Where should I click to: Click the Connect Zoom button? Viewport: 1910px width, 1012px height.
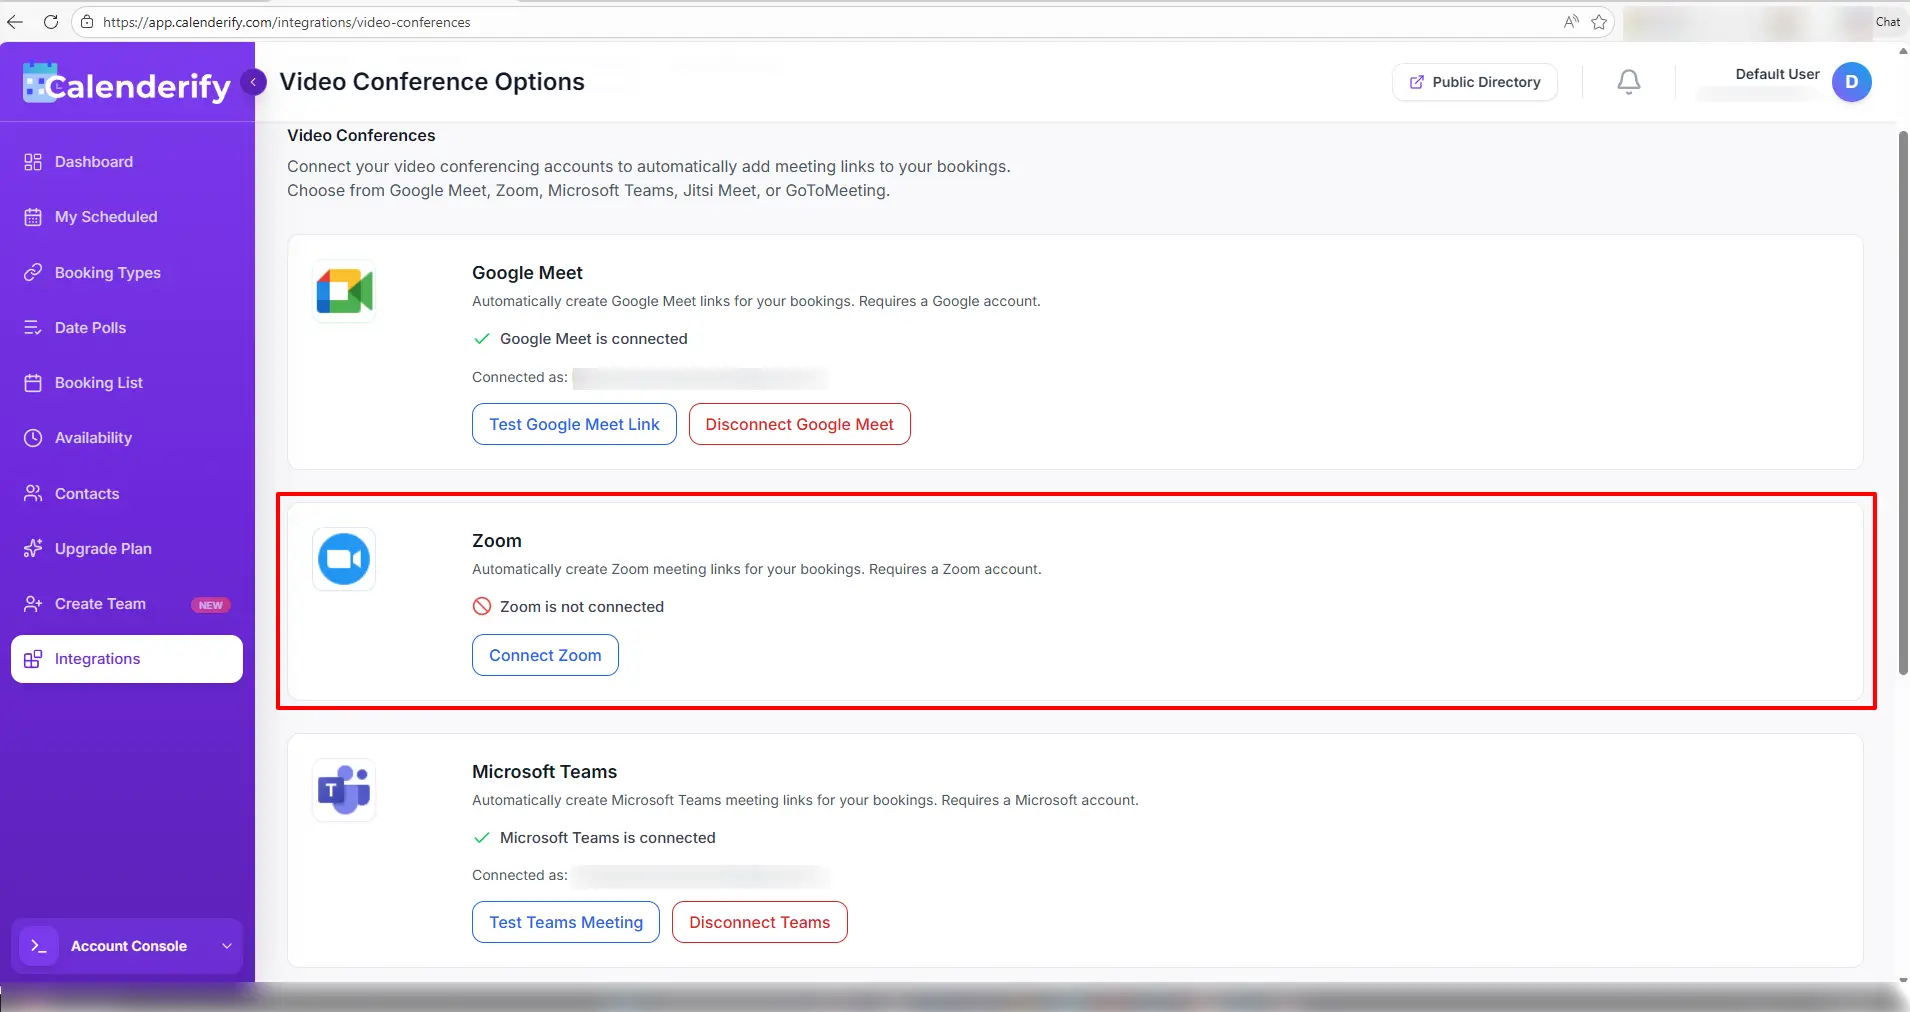pos(545,655)
